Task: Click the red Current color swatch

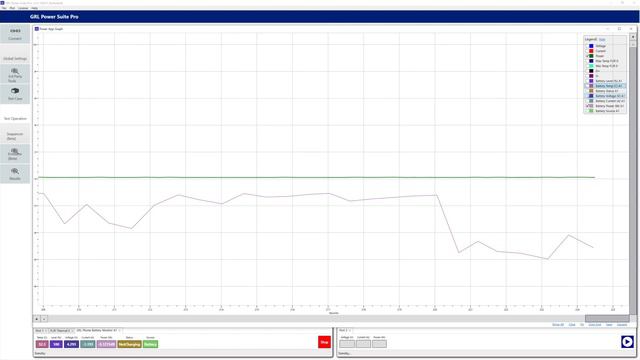Action: [591, 51]
